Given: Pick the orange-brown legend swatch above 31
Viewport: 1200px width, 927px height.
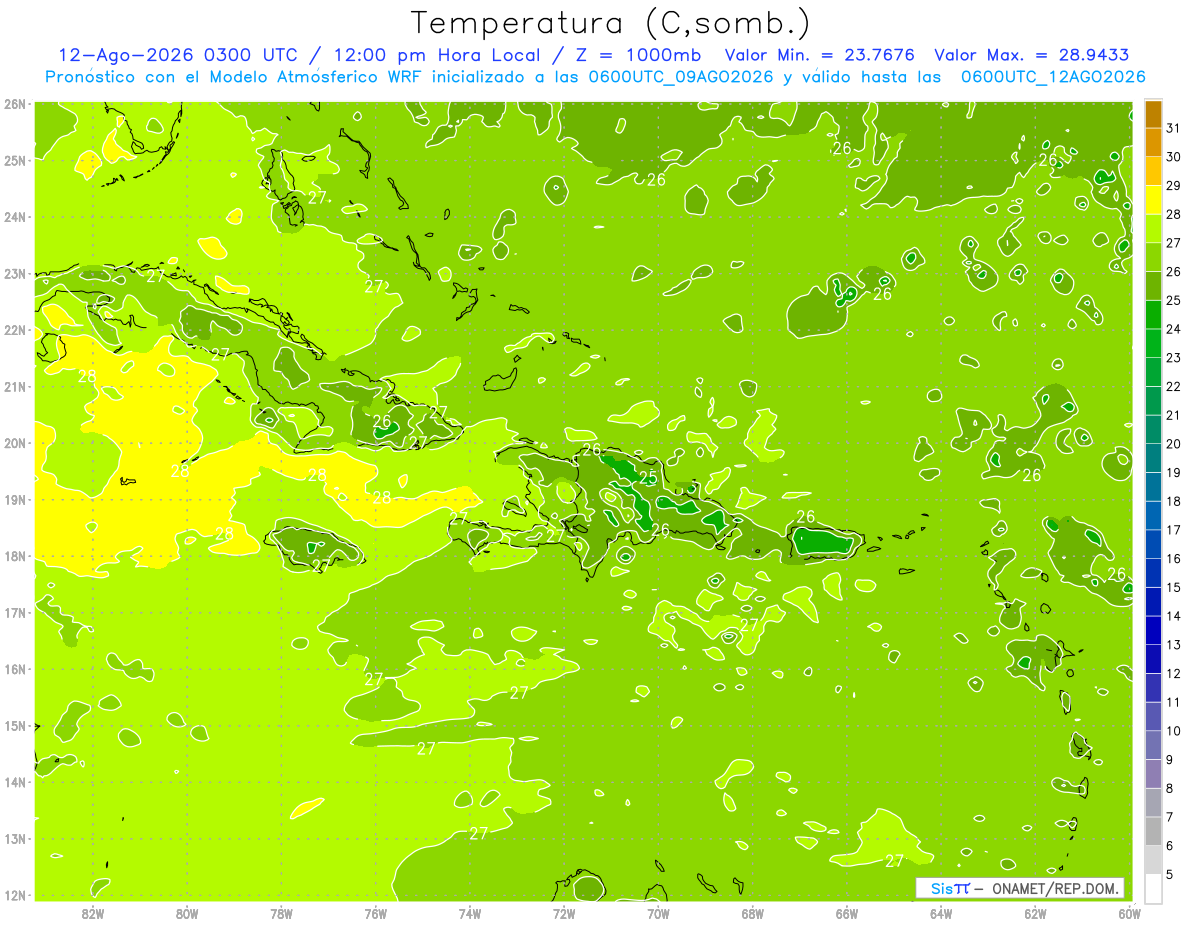Looking at the screenshot, I should point(1153,114).
